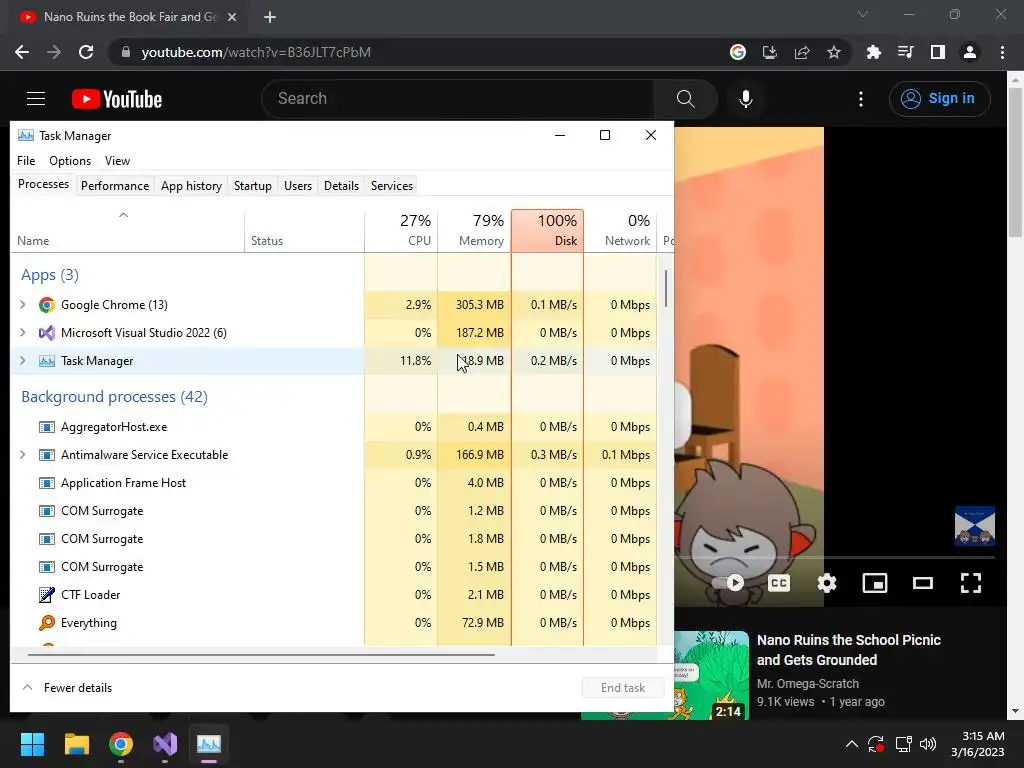Open Chrome extensions puzzle icon
Viewport: 1024px width, 768px height.
coord(873,52)
